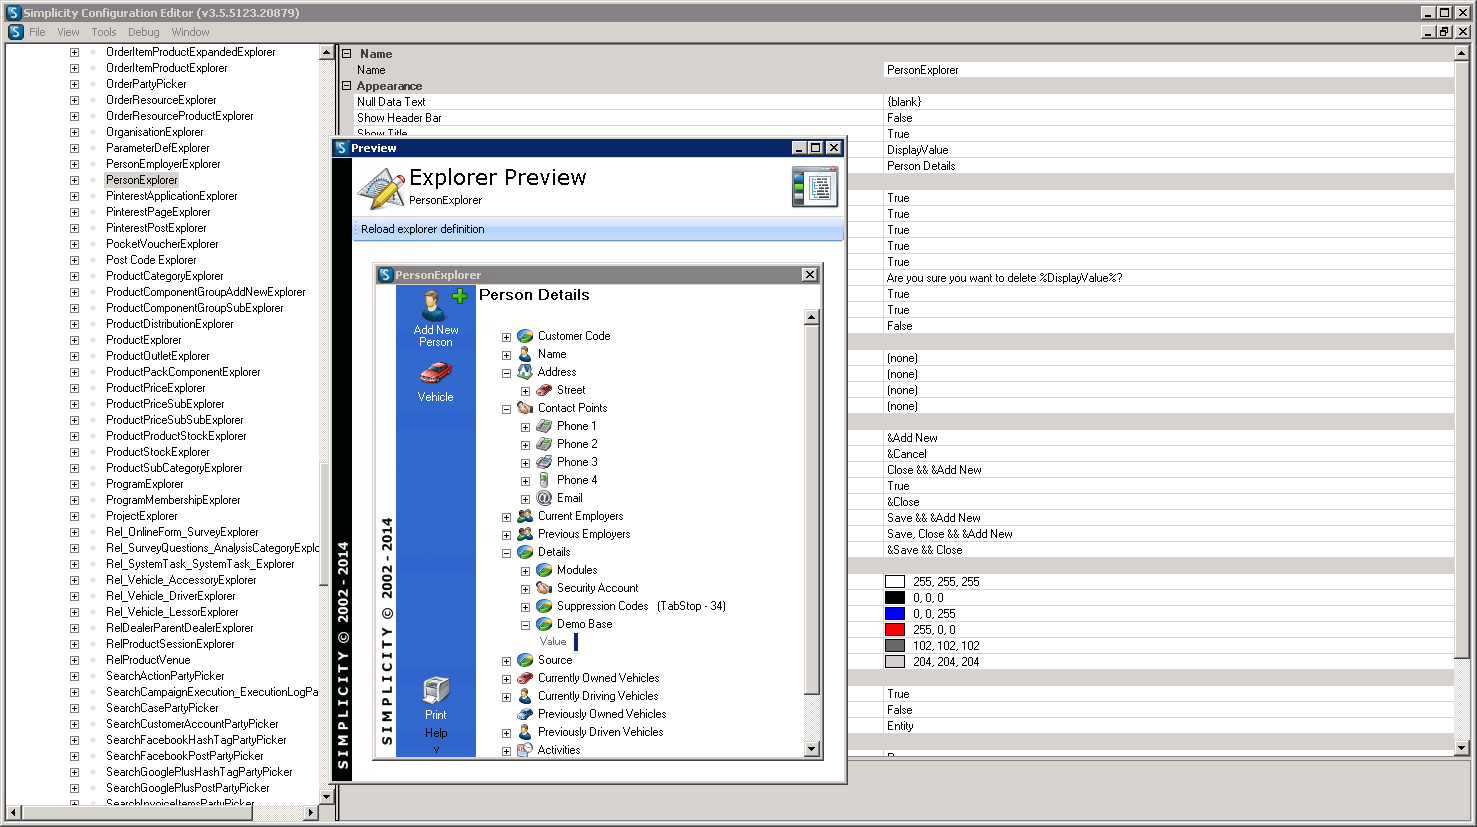Collapse the Demo Base node

[525, 625]
